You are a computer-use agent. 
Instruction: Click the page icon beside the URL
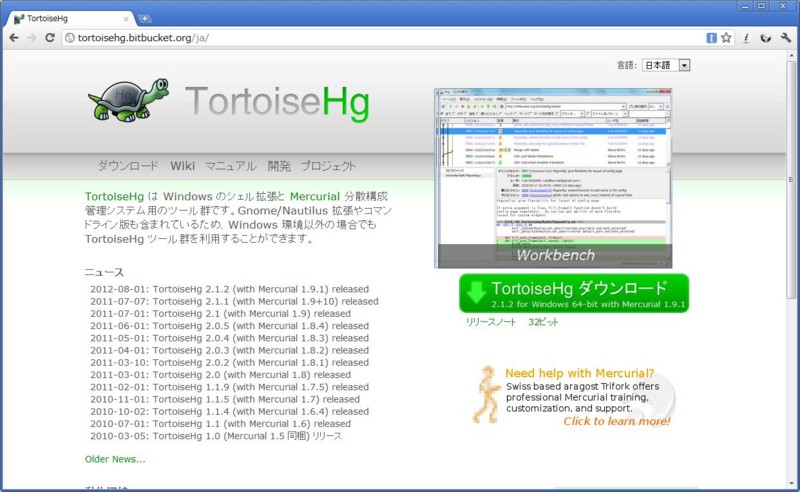pyautogui.click(x=70, y=38)
